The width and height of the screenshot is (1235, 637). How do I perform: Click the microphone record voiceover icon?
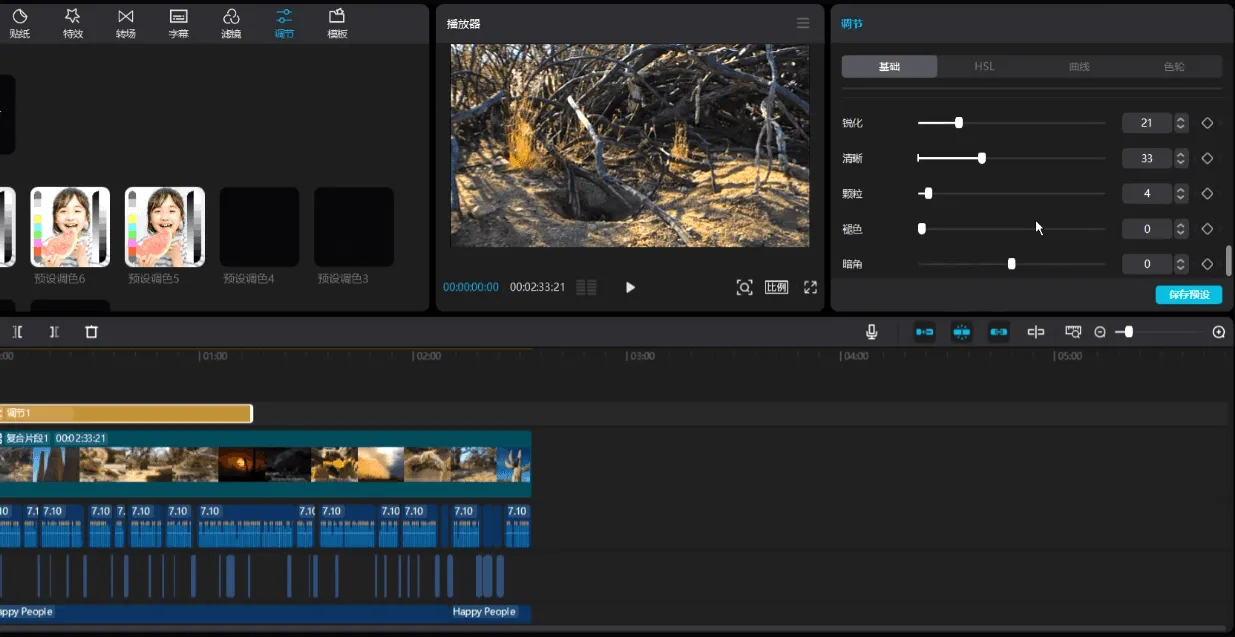[872, 332]
